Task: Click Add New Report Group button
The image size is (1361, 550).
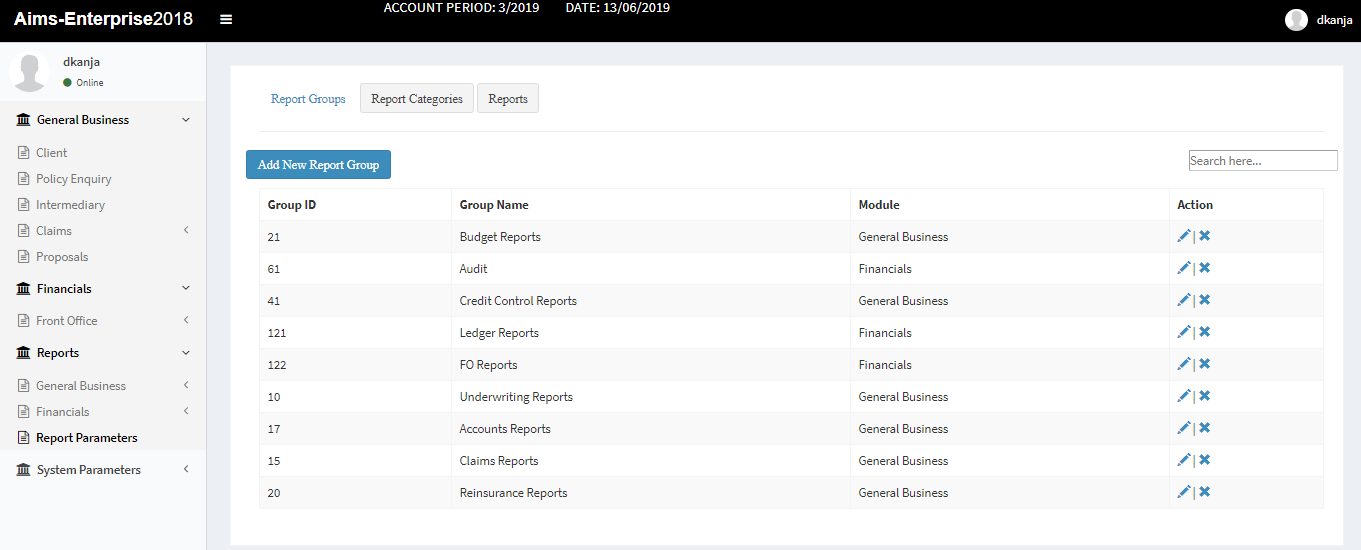Action: [x=318, y=165]
